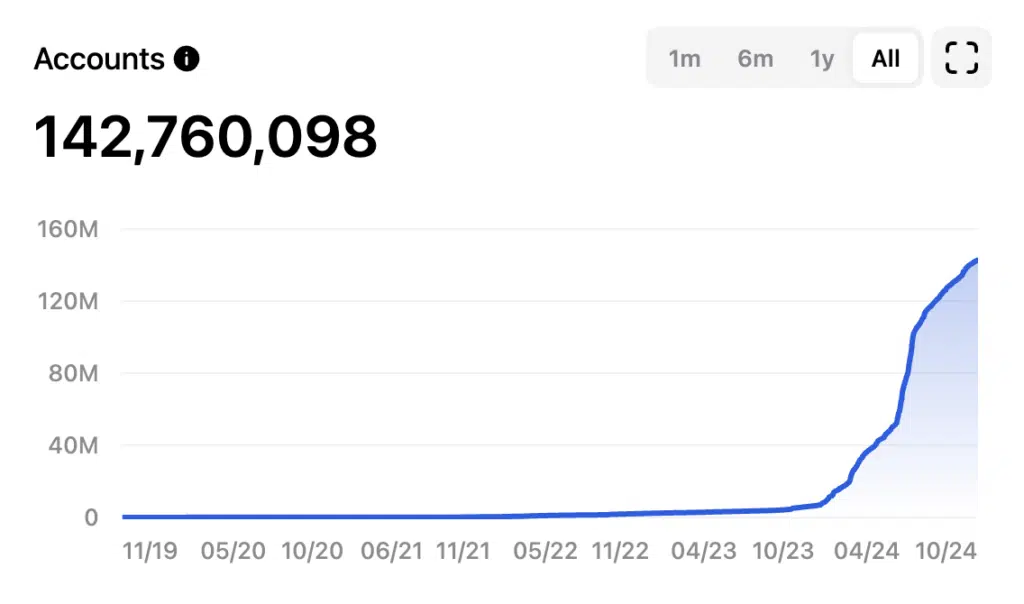Click the Accounts info icon
This screenshot has width=1024, height=604.
pos(186,59)
